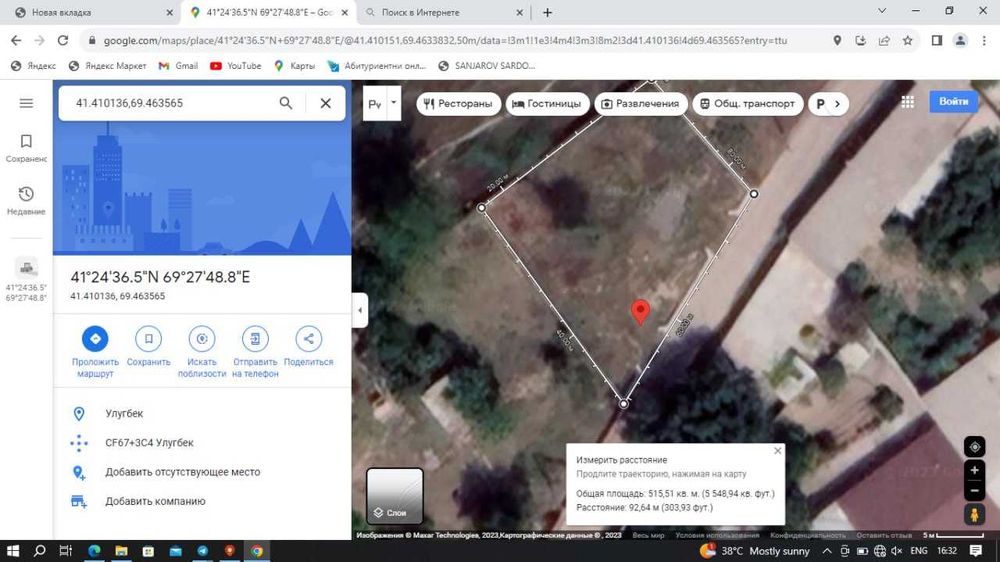Zoom in the map with plus
Screen dimensions: 1000x562
974,471
